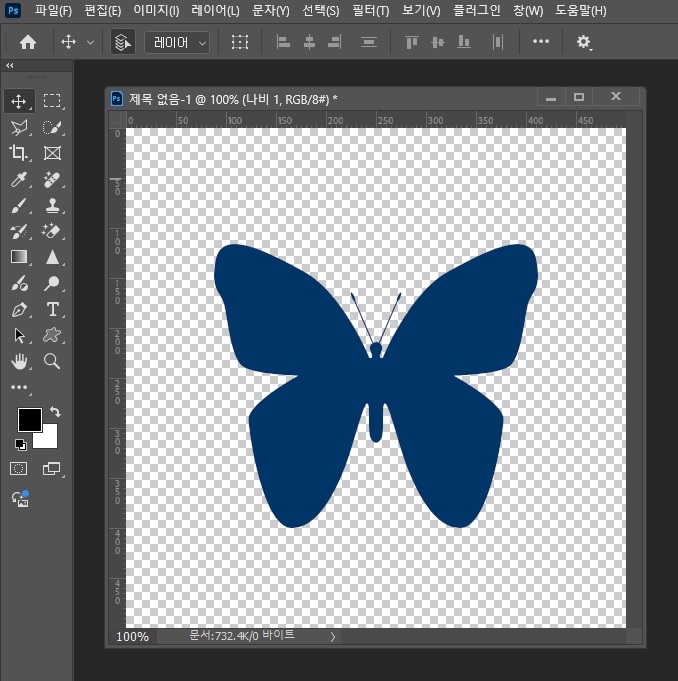Image resolution: width=678 pixels, height=681 pixels.
Task: Select the Frame tool
Action: tap(52, 153)
